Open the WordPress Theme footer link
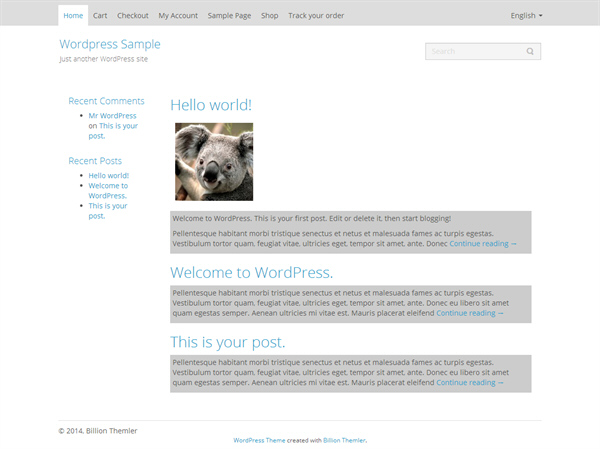Screen dimensions: 600x449 259,441
